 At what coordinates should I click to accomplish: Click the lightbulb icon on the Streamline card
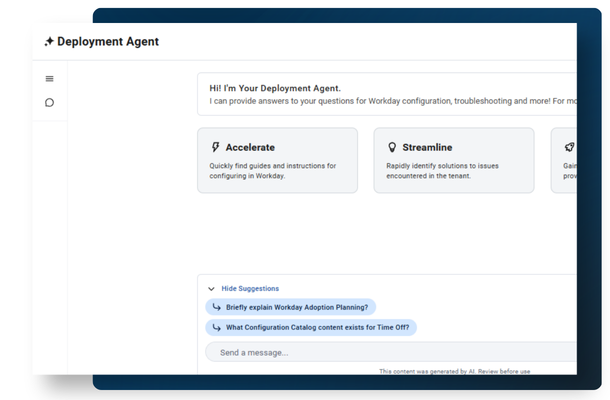click(x=392, y=147)
